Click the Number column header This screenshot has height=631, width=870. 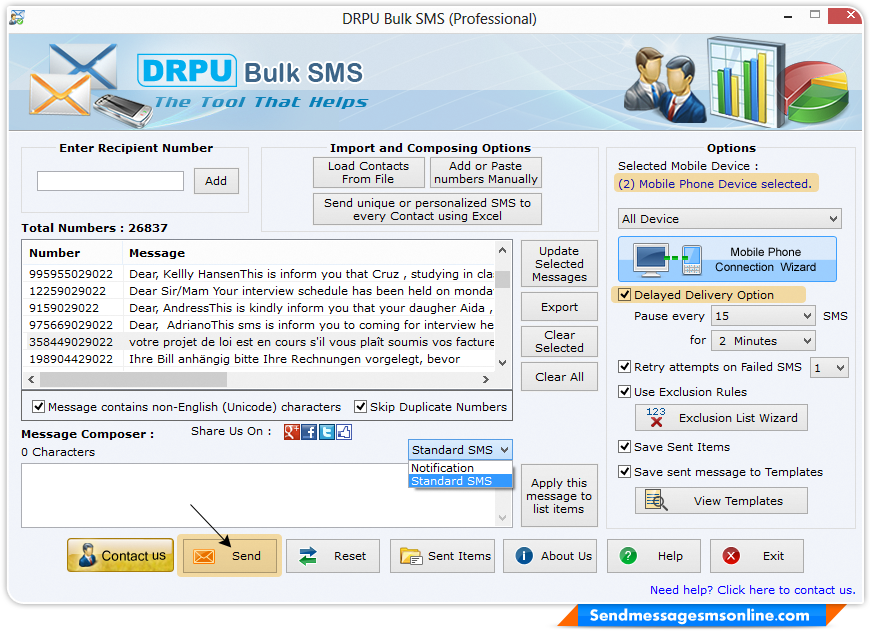tap(73, 253)
